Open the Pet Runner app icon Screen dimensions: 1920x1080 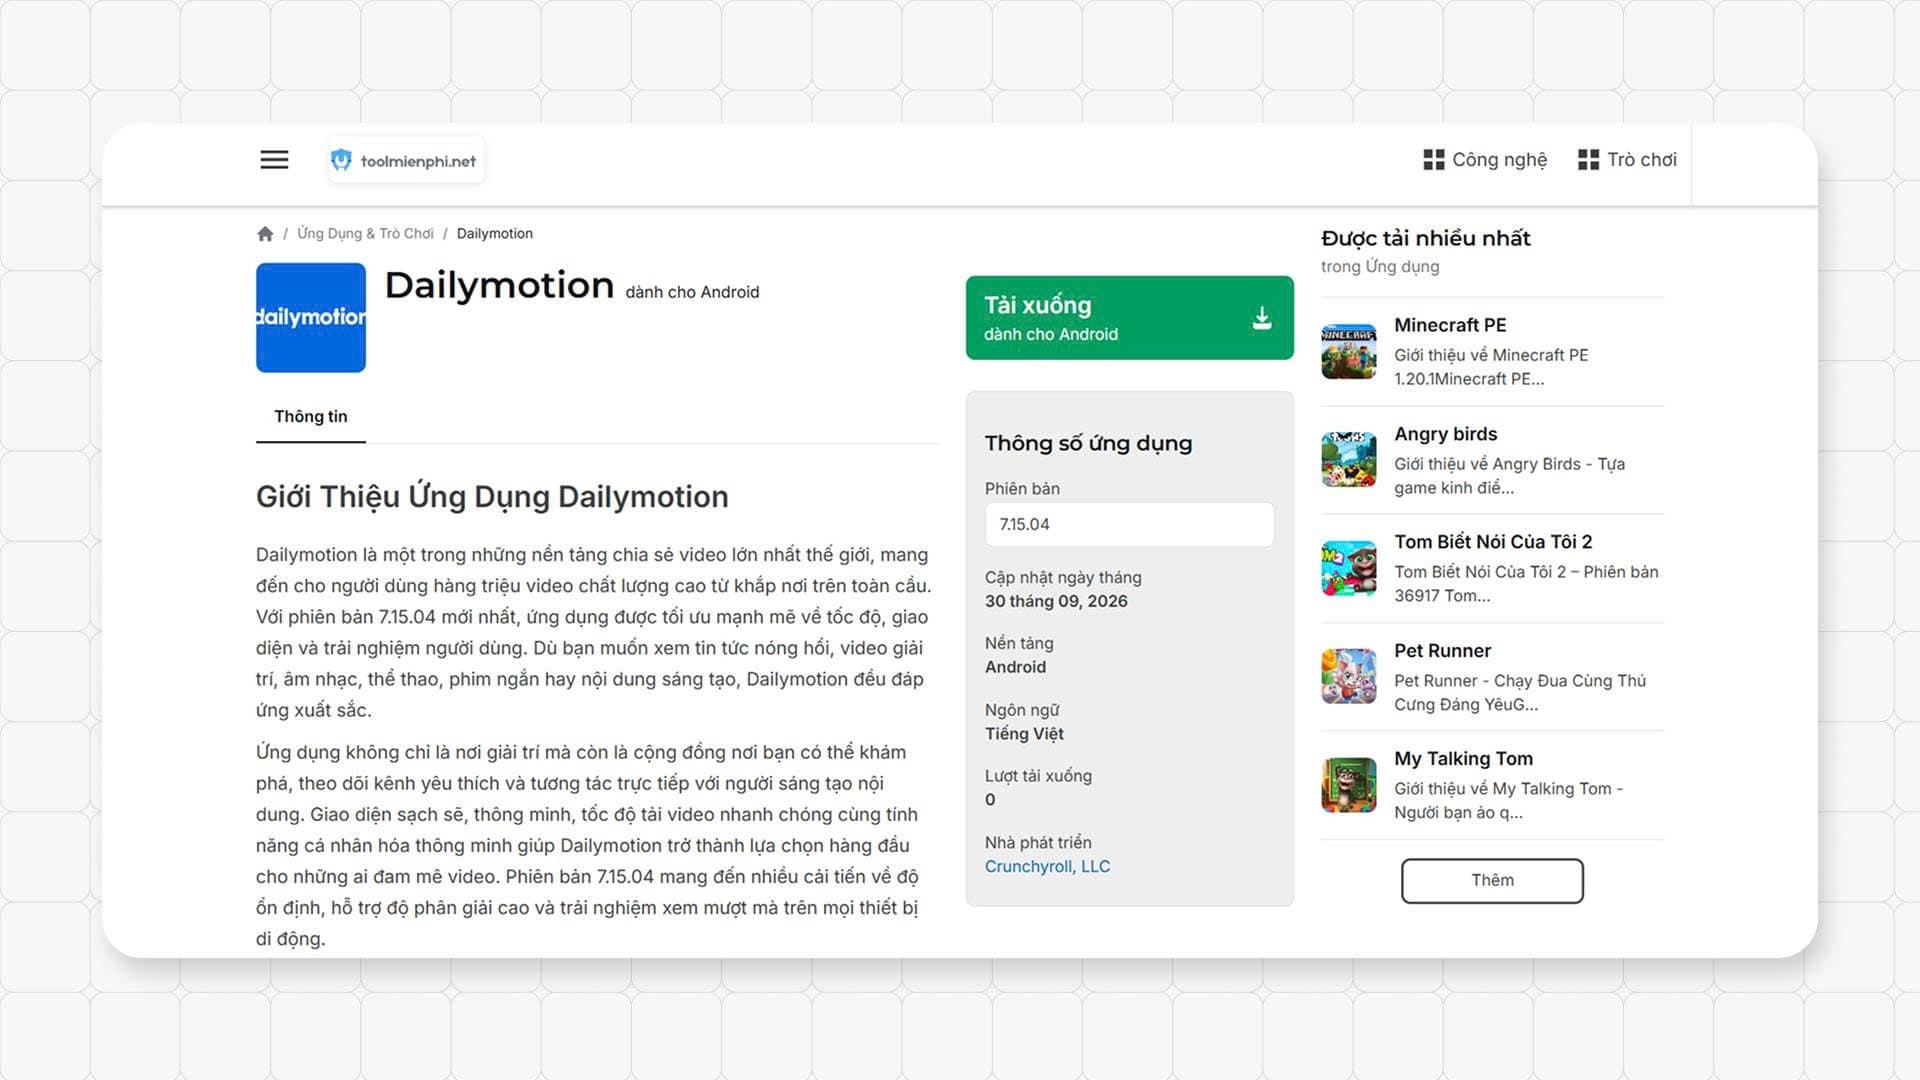[1349, 677]
